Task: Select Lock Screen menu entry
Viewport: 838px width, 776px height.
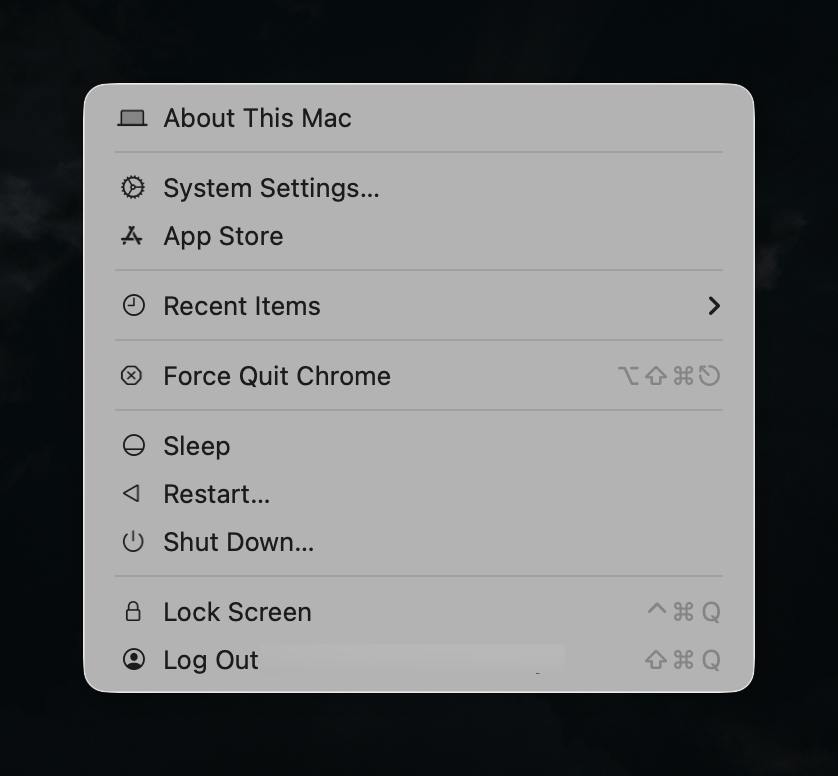Action: coord(237,612)
